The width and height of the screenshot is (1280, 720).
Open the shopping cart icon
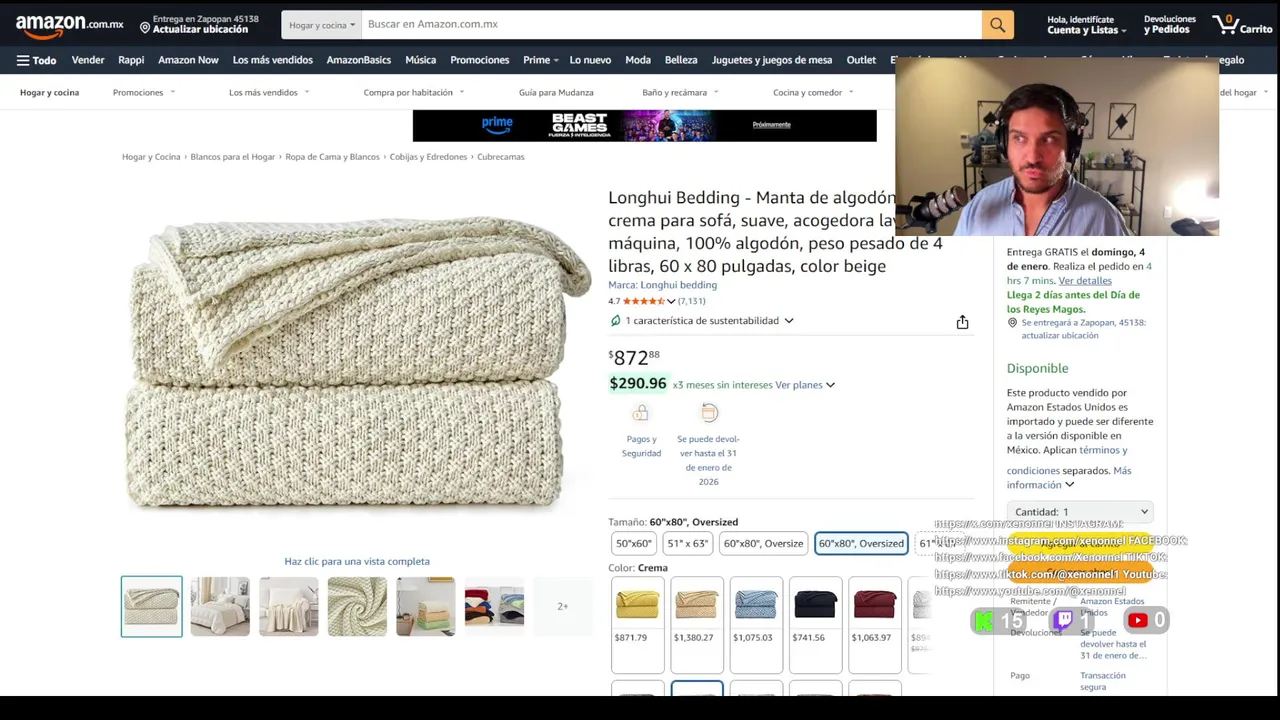tap(1242, 24)
